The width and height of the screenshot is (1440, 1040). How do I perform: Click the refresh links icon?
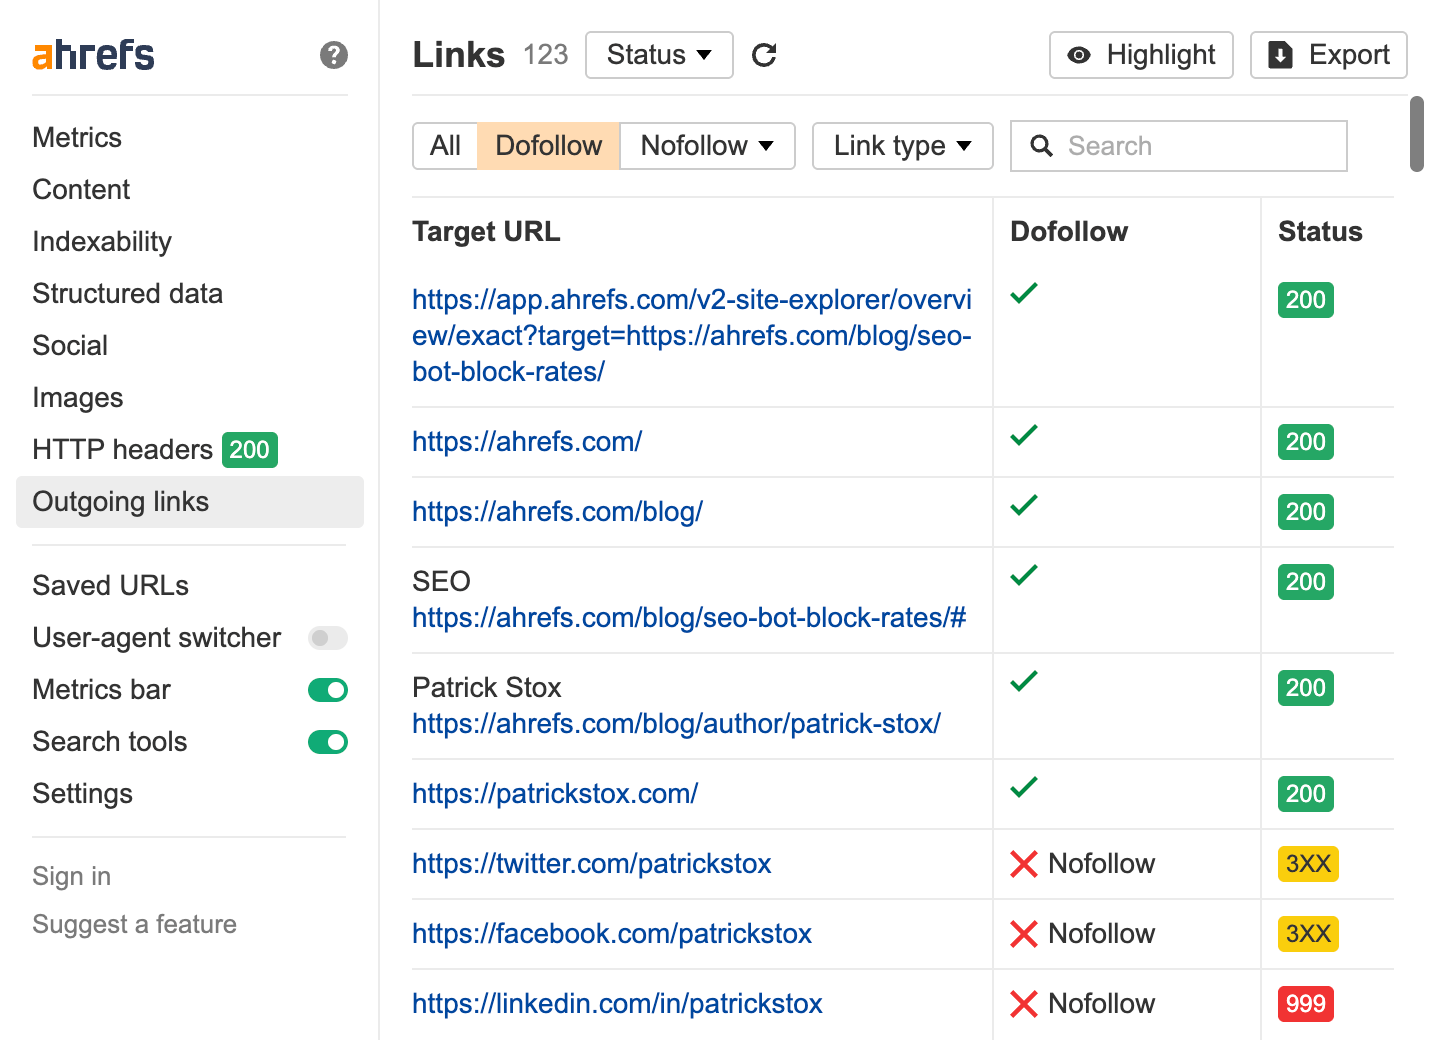pos(764,55)
